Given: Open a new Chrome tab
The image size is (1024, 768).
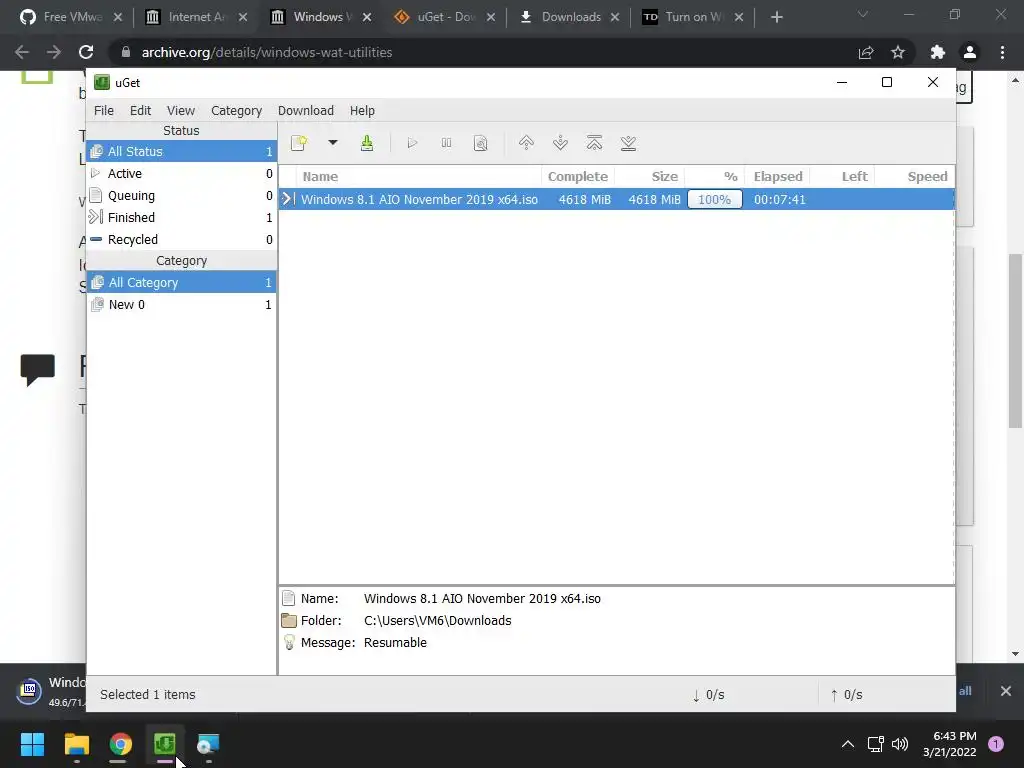Looking at the screenshot, I should click(776, 17).
